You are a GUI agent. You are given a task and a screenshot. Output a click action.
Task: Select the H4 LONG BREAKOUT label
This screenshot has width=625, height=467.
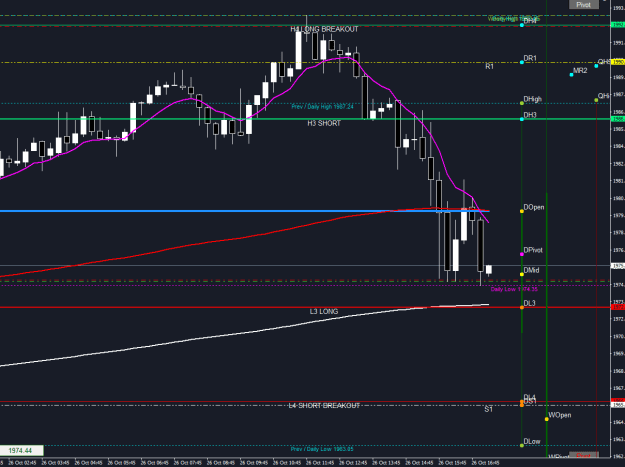[x=324, y=29]
